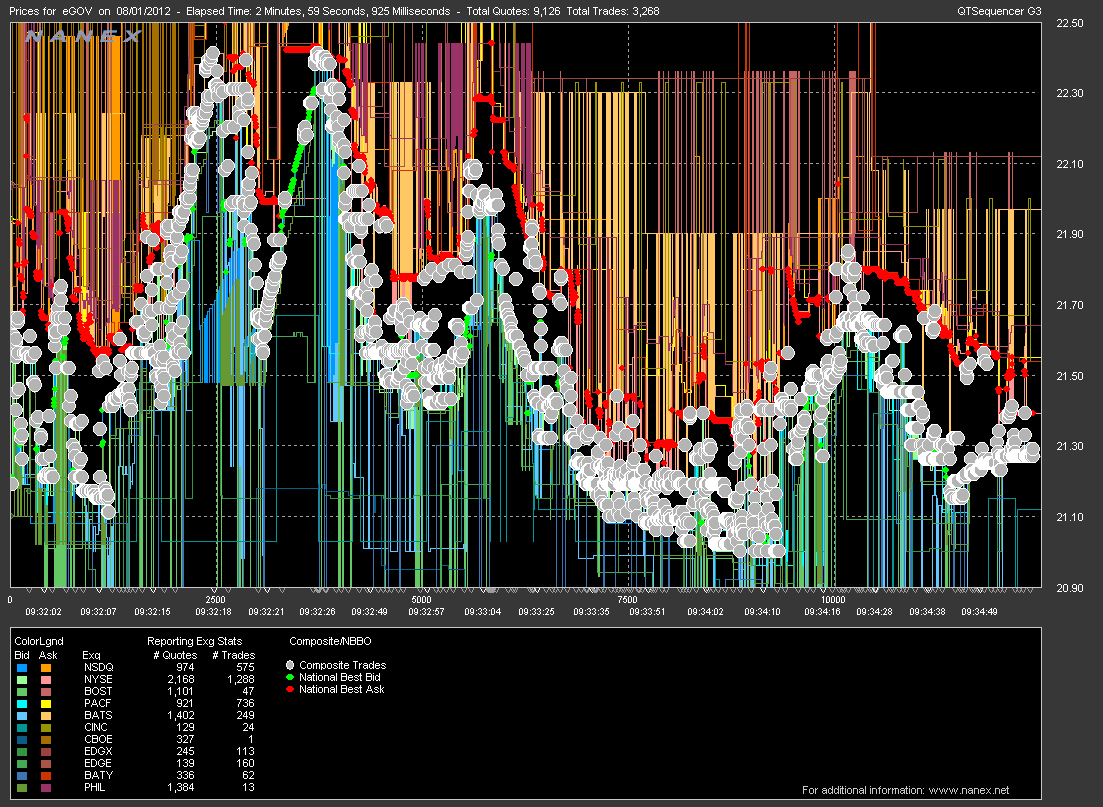Select the # Trades column header
The width and height of the screenshot is (1103, 807).
pyautogui.click(x=234, y=655)
